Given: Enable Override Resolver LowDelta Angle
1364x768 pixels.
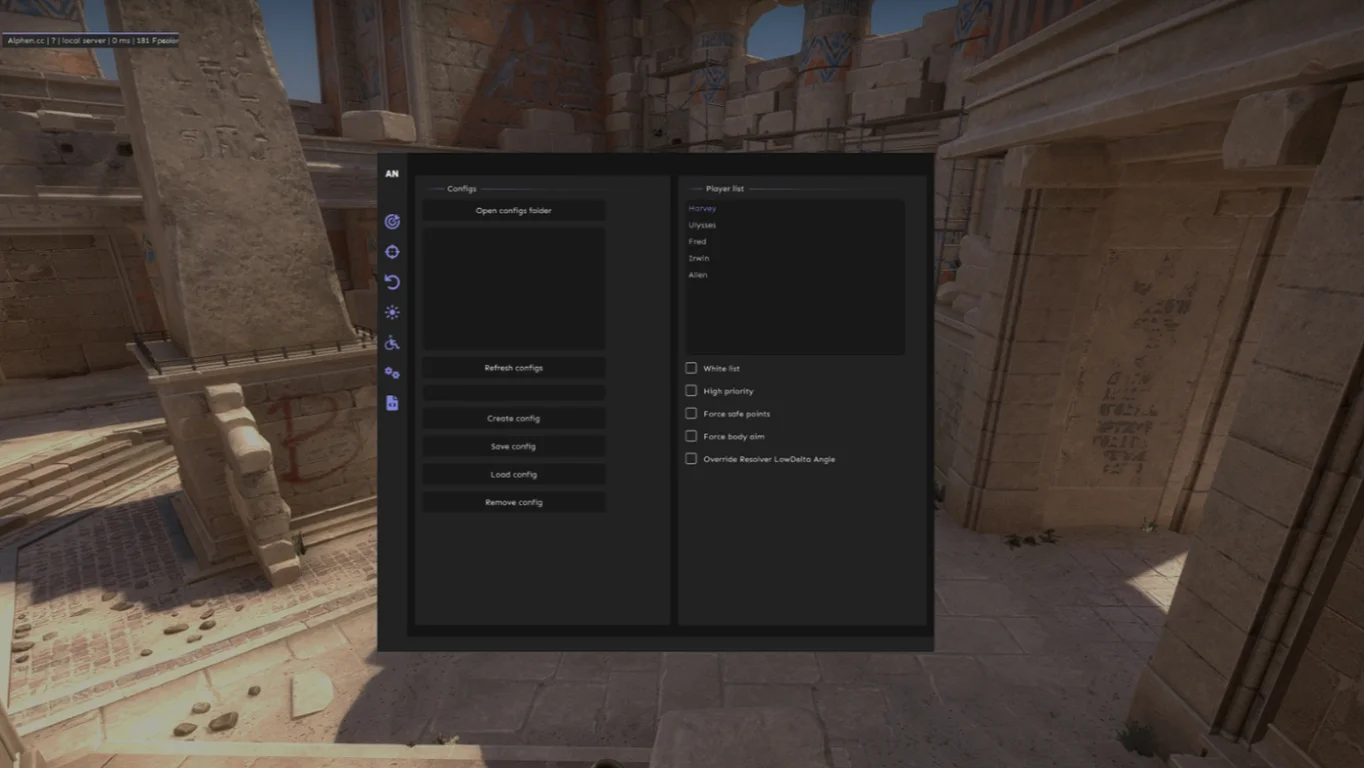Looking at the screenshot, I should tap(690, 458).
